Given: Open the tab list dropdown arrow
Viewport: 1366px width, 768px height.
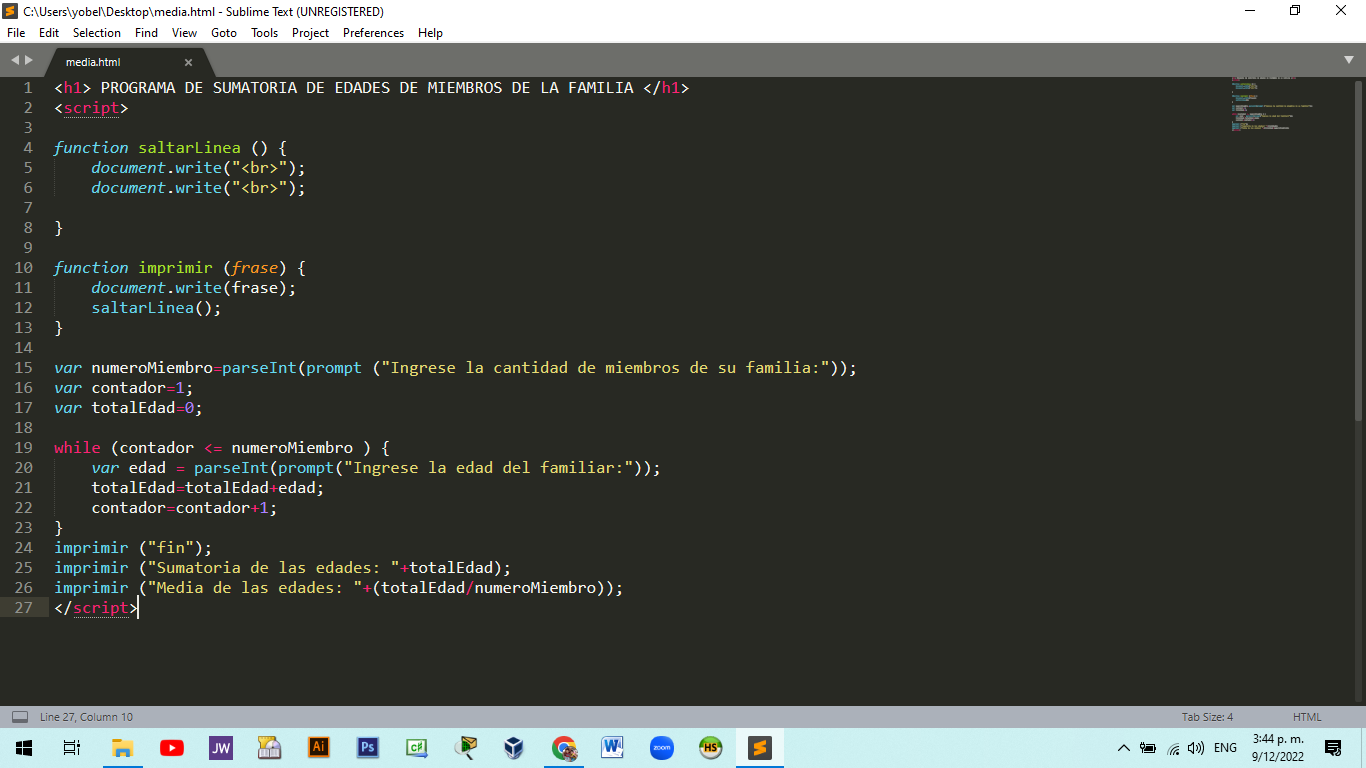Looking at the screenshot, I should click(x=1349, y=61).
